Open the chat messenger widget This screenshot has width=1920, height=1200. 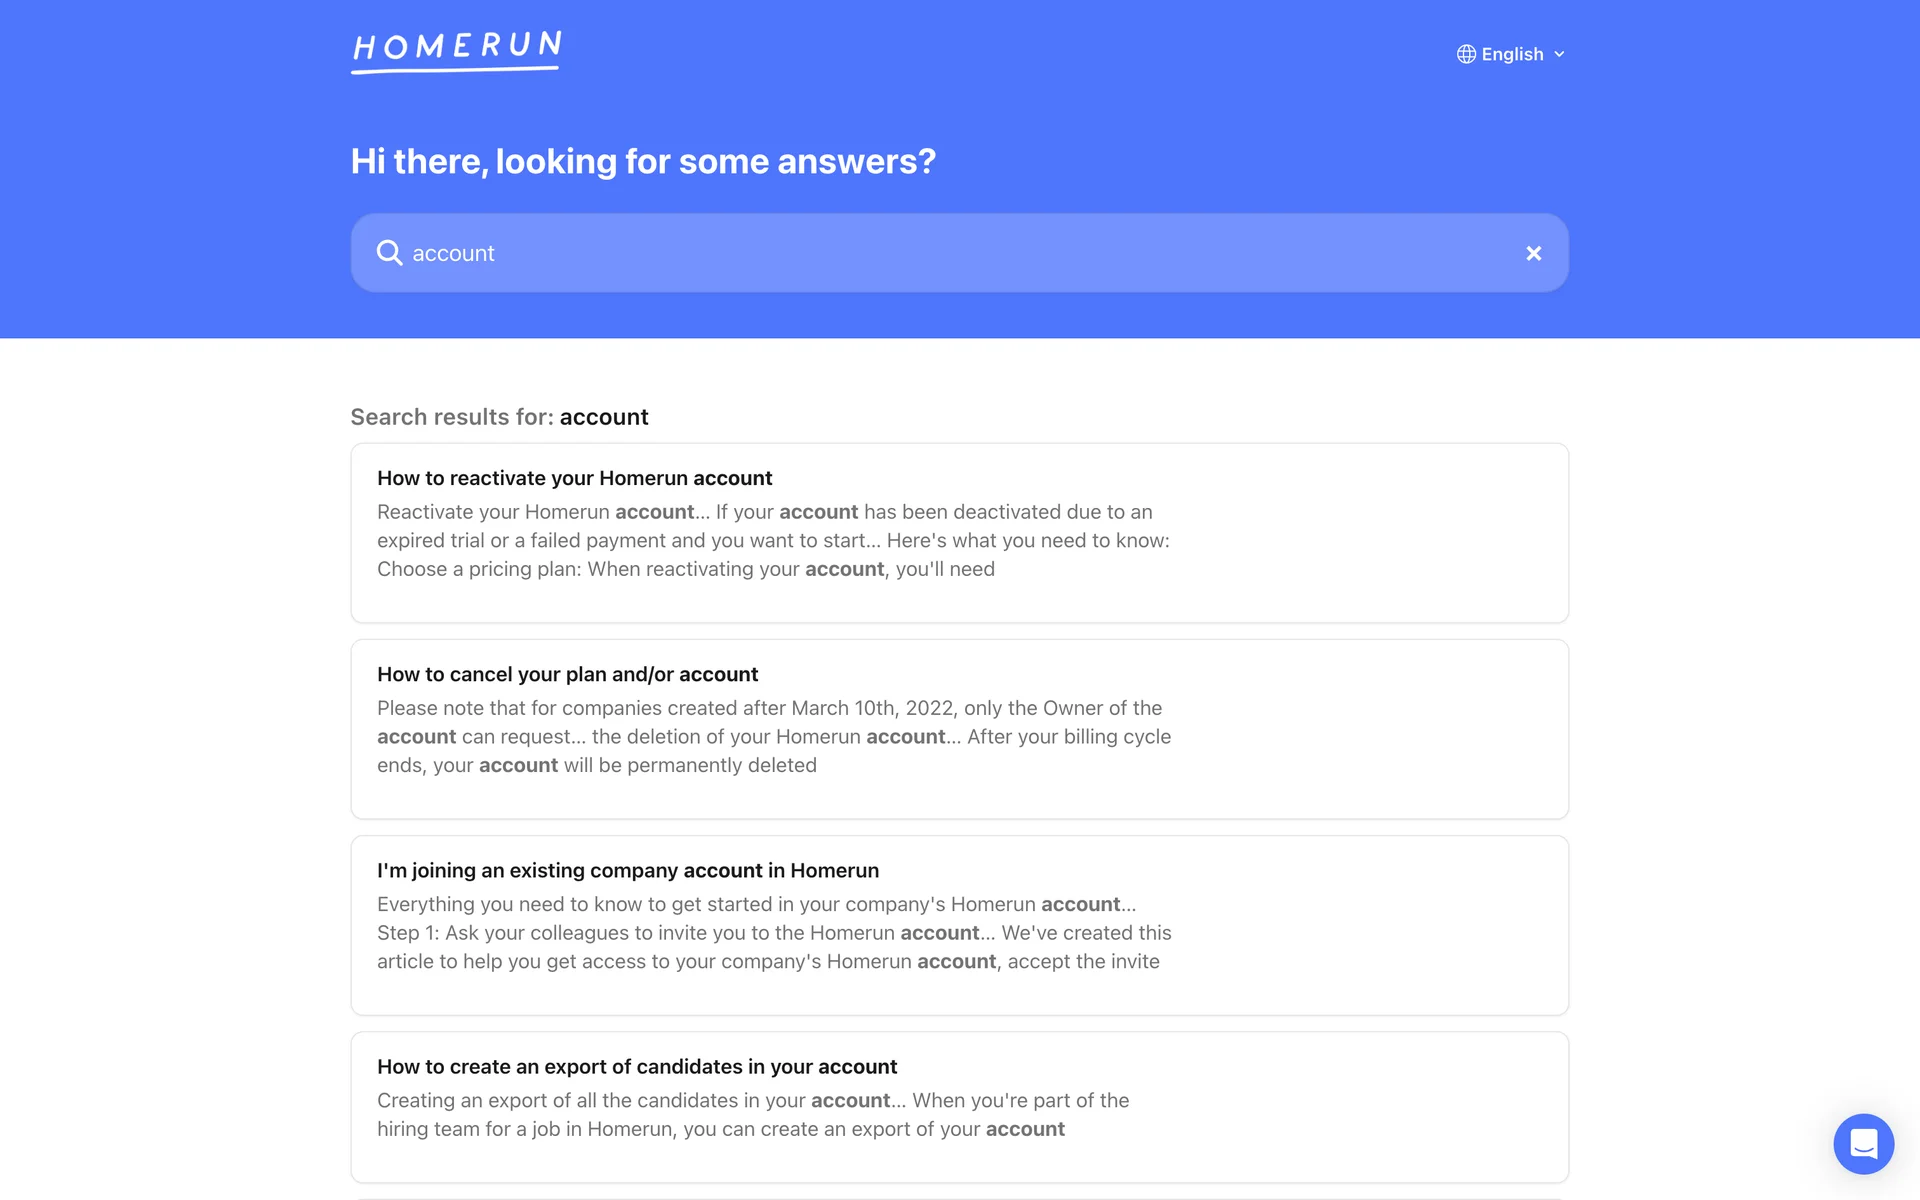[1863, 1143]
